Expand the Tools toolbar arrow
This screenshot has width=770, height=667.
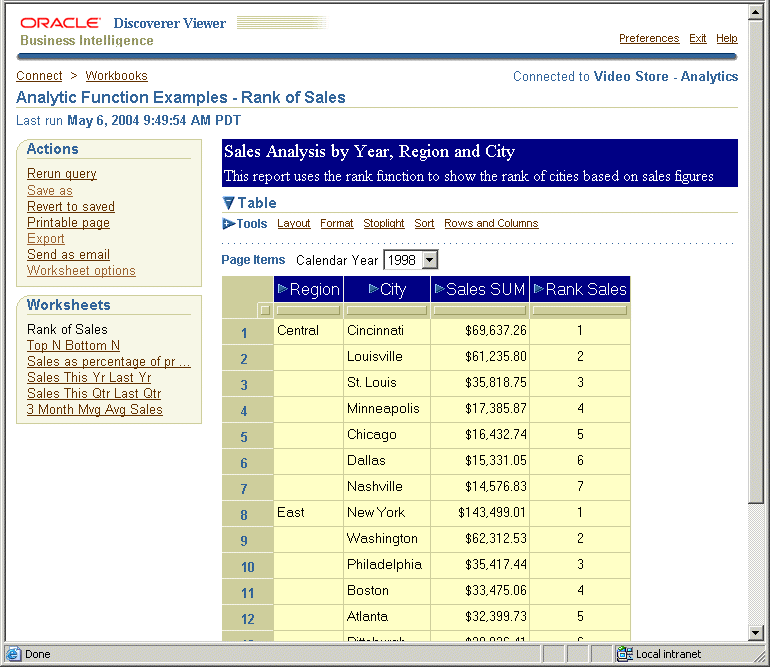pyautogui.click(x=228, y=224)
